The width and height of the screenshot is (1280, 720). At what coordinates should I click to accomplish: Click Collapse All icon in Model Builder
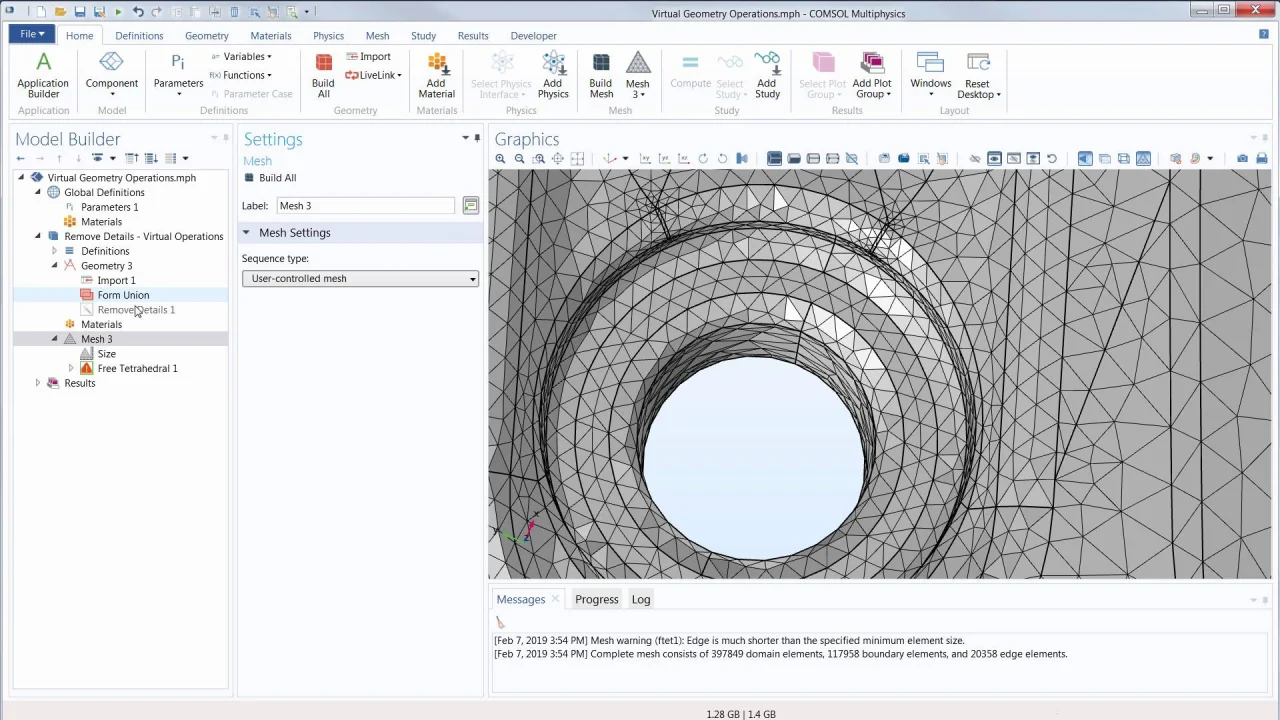tap(132, 159)
